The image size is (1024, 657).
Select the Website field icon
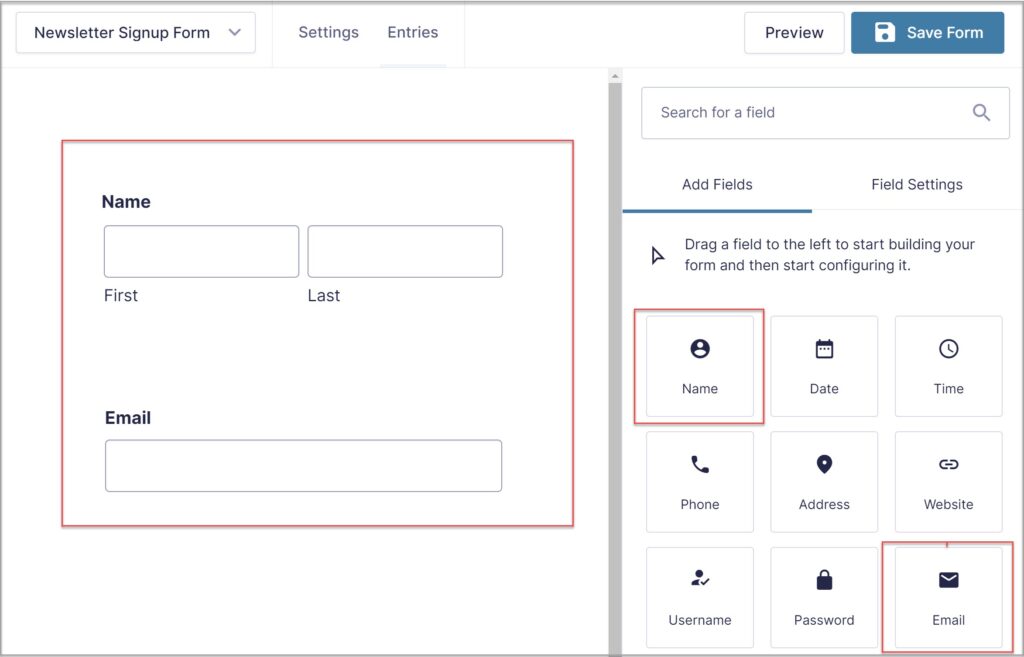point(948,481)
